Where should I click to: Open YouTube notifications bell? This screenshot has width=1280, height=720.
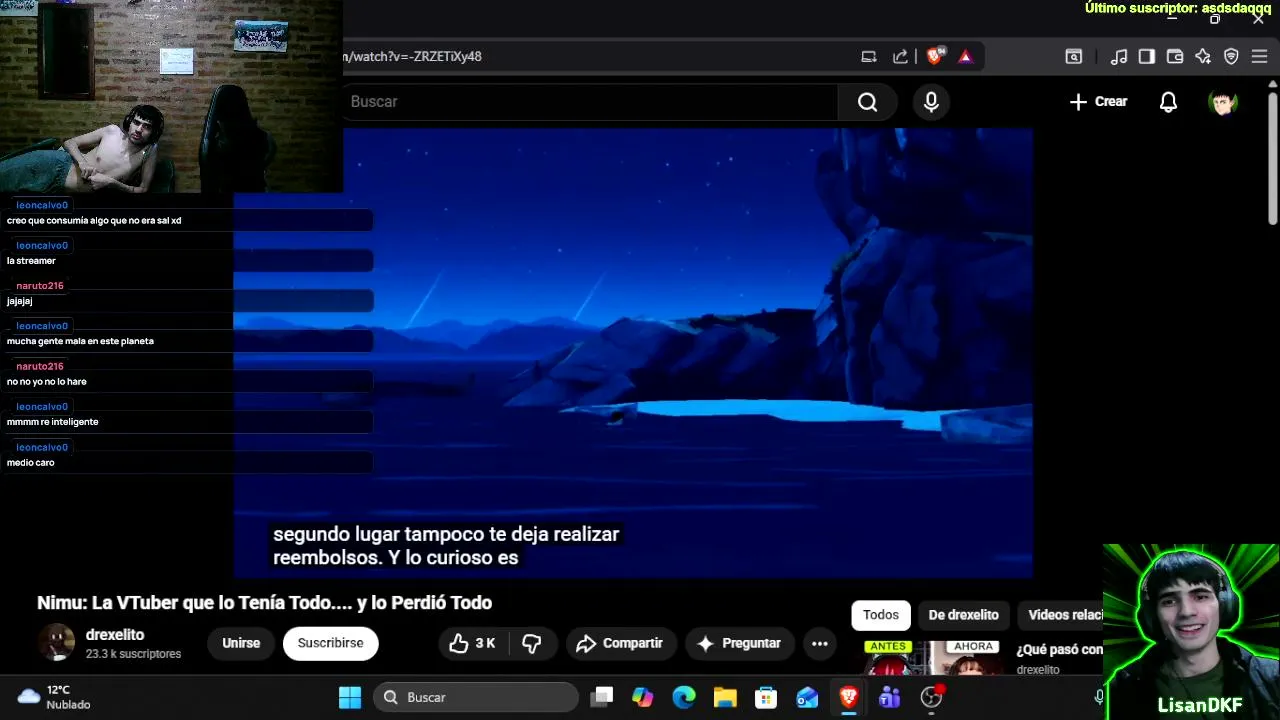[x=1168, y=102]
